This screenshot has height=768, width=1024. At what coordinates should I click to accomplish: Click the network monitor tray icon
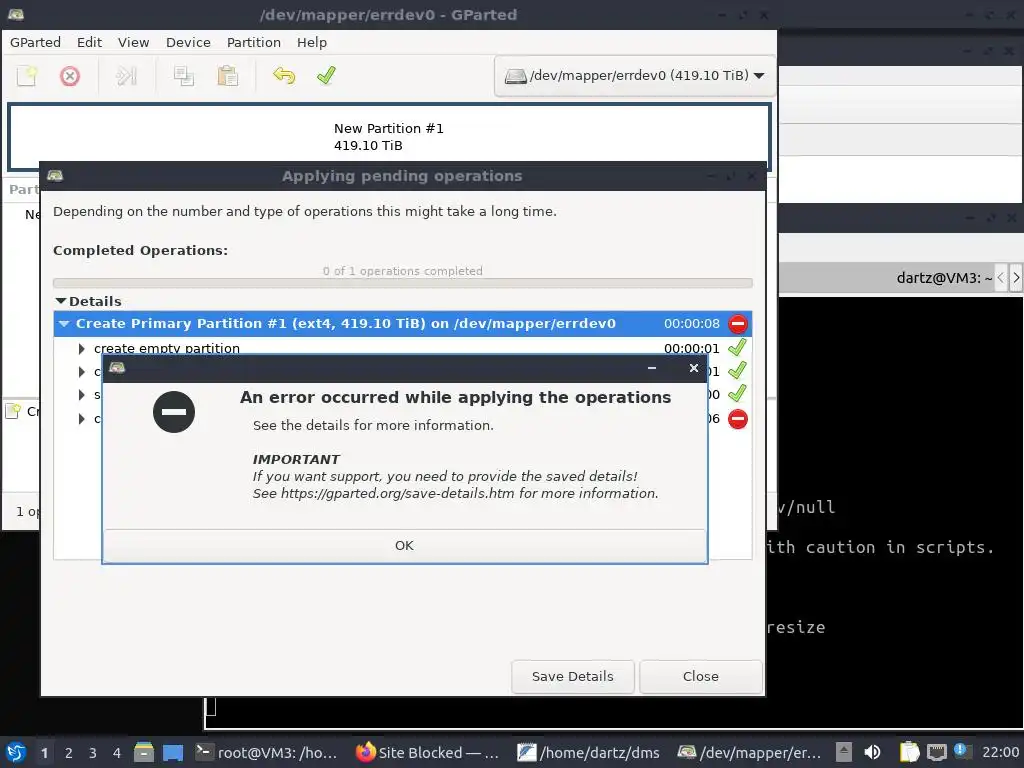tap(936, 752)
